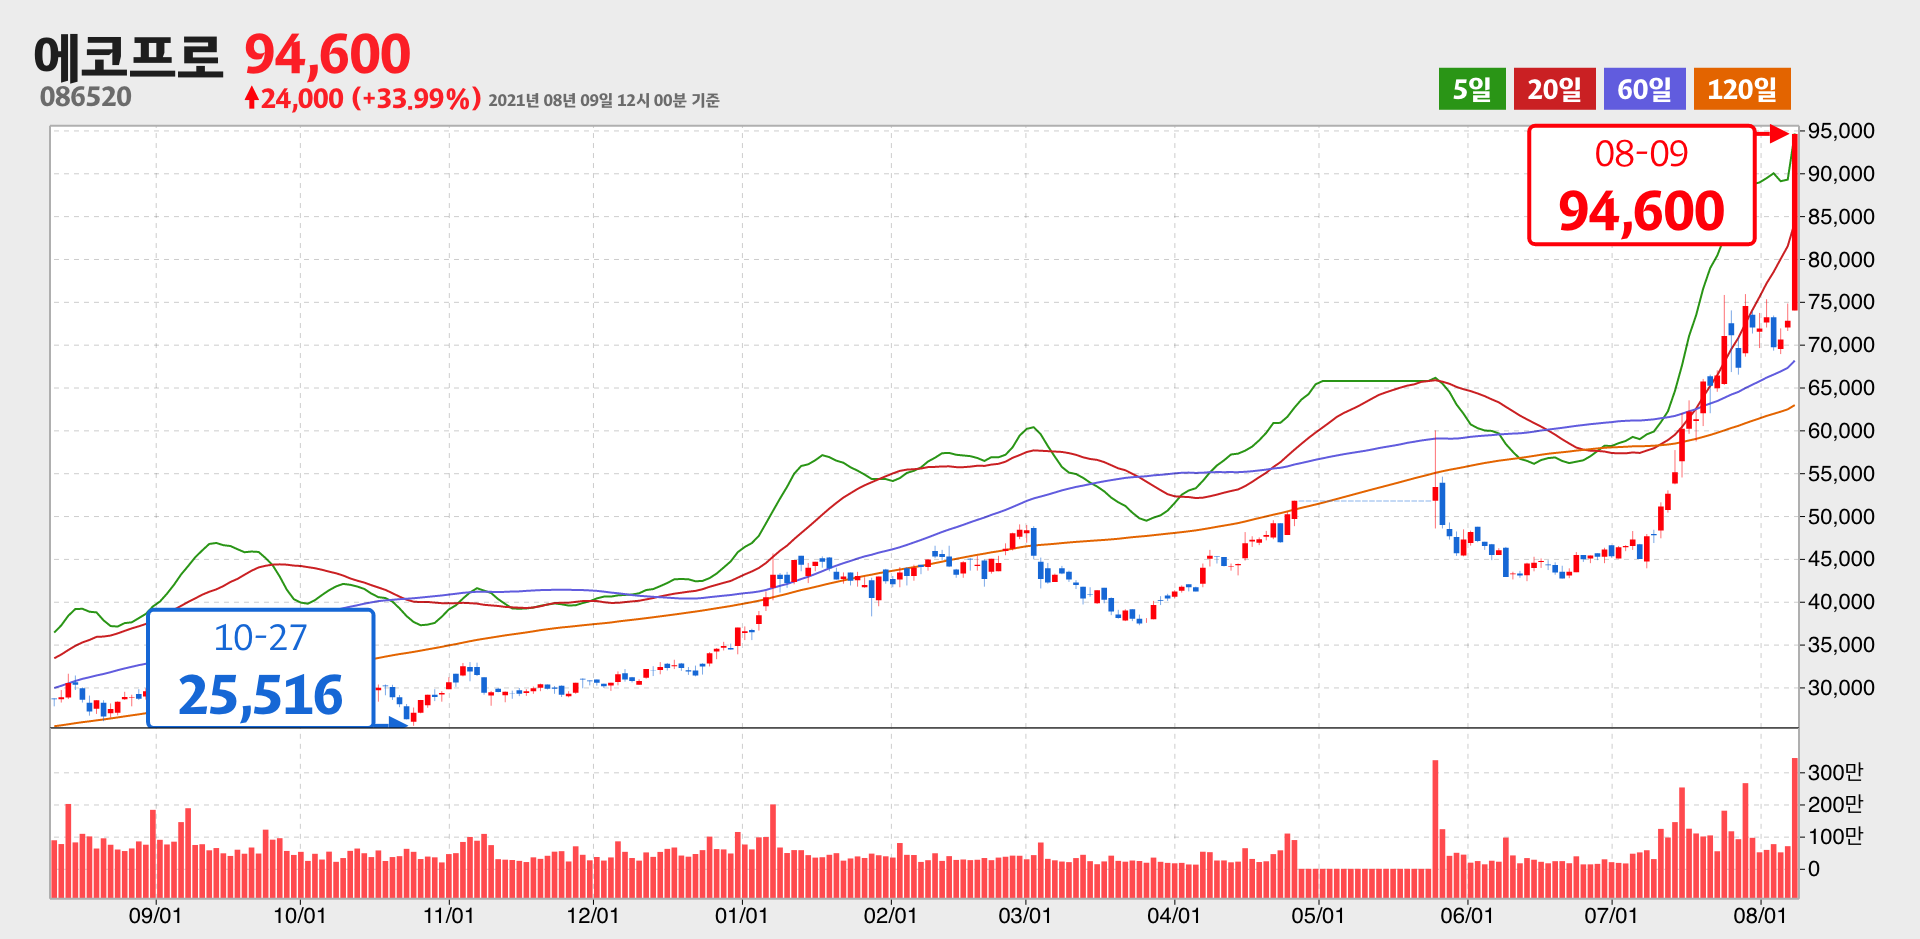Click the 03/01 date axis label
The image size is (1920, 939).
coord(1025,915)
